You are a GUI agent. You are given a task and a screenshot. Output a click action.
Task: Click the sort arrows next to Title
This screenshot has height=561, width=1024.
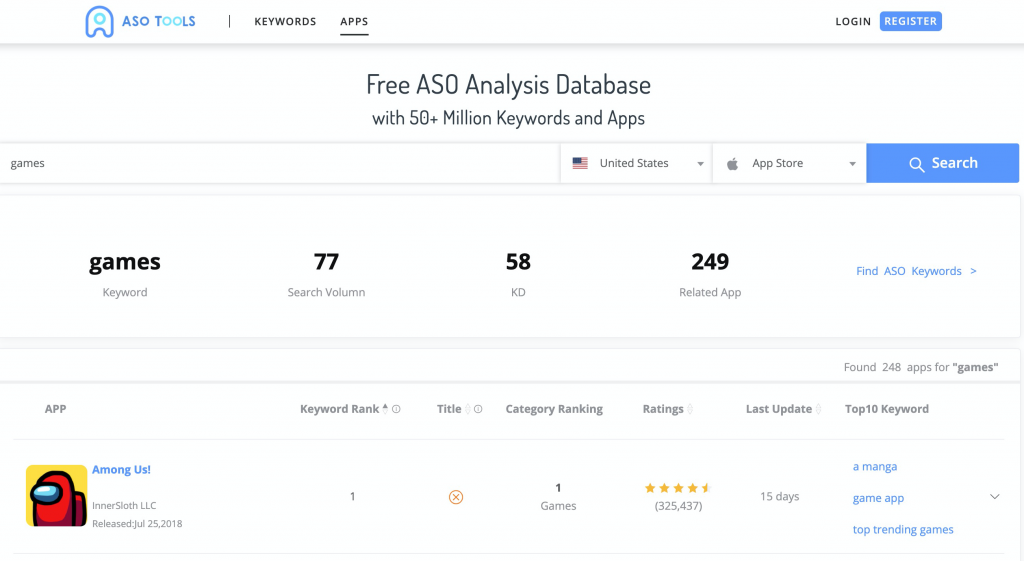tap(468, 409)
